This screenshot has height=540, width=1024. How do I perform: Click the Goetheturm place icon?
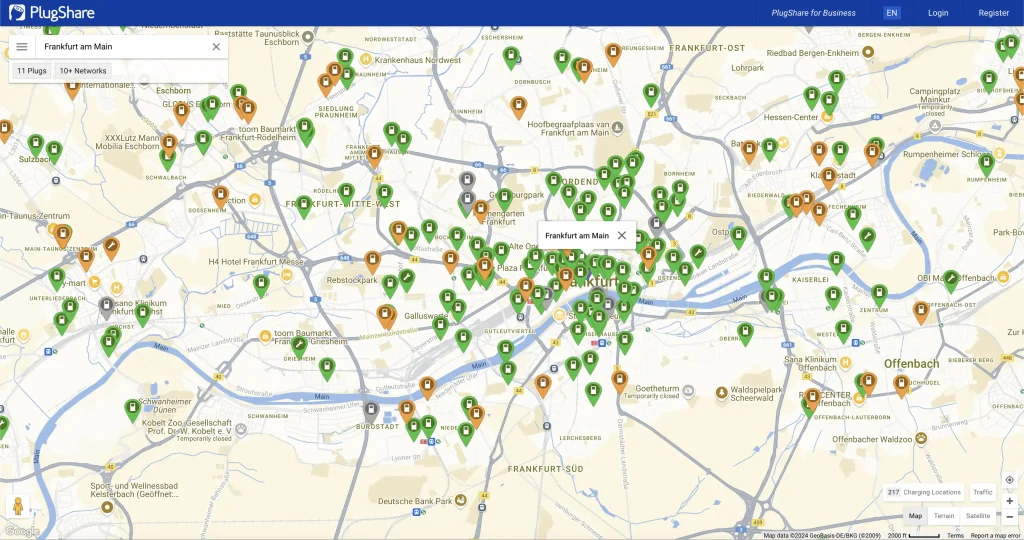click(688, 391)
